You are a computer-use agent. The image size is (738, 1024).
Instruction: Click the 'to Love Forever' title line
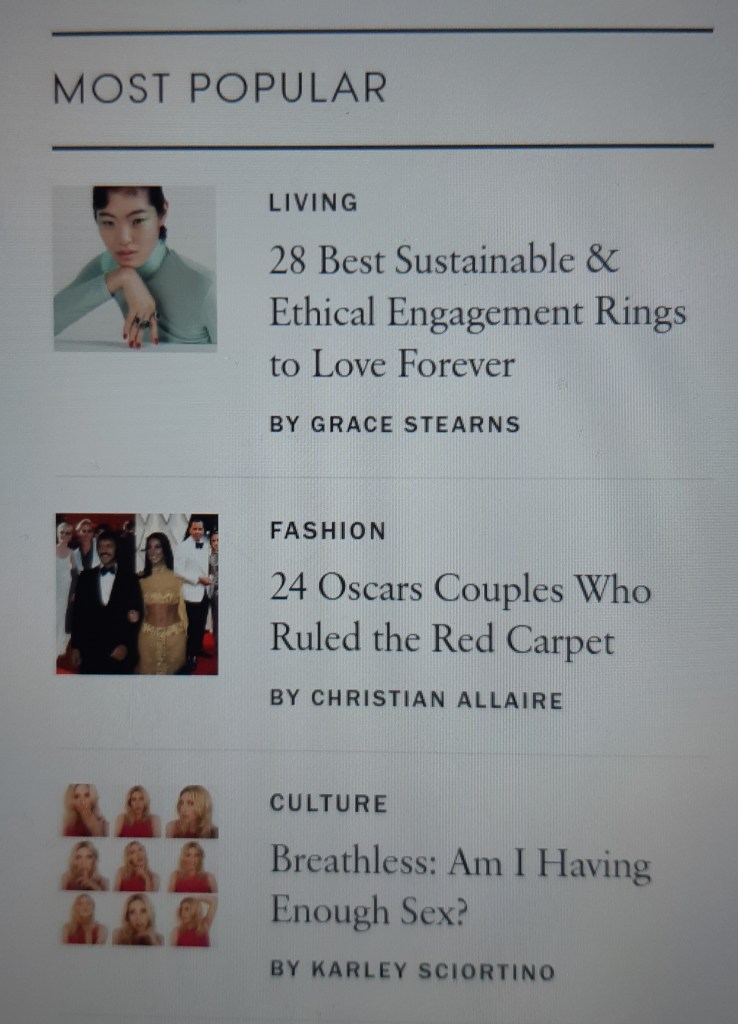tap(393, 364)
